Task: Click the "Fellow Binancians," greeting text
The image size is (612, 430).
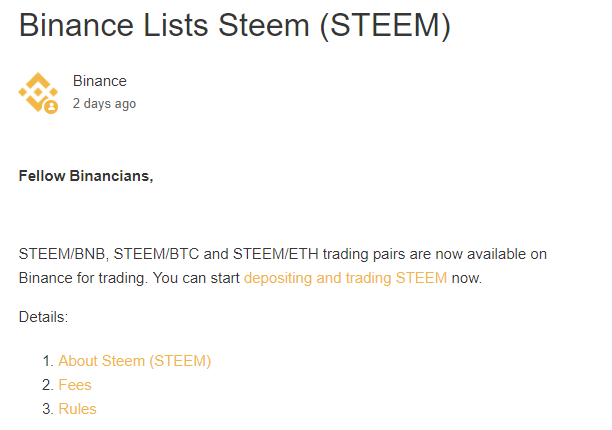Action: [86, 176]
